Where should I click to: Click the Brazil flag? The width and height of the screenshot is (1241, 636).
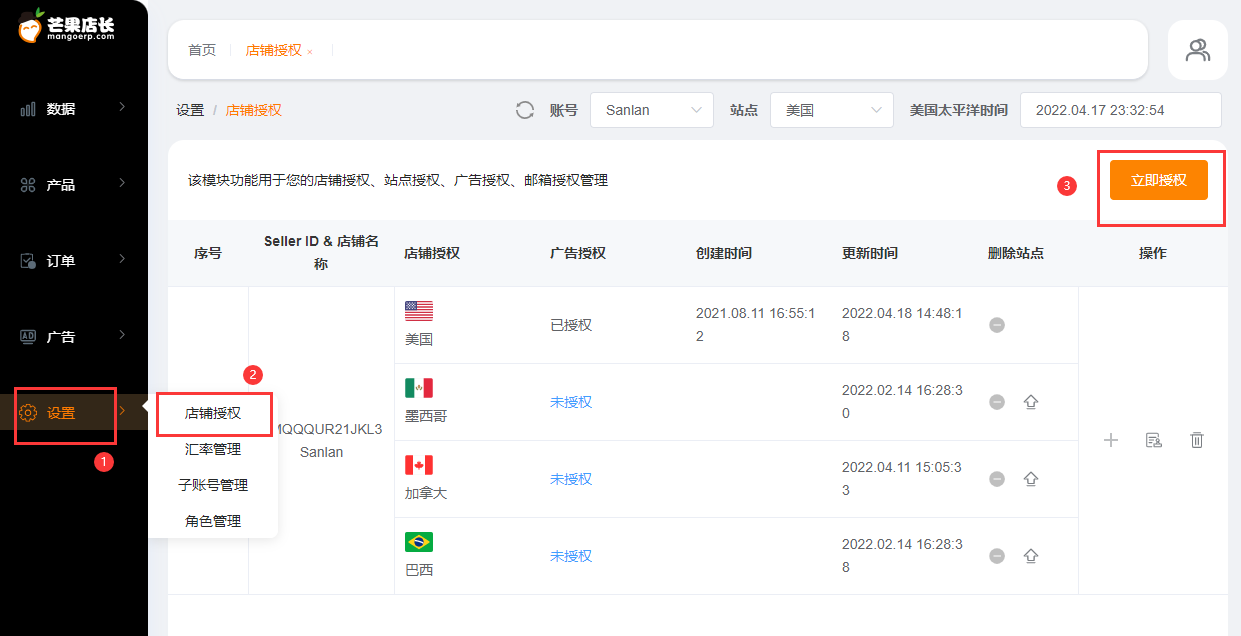419,542
